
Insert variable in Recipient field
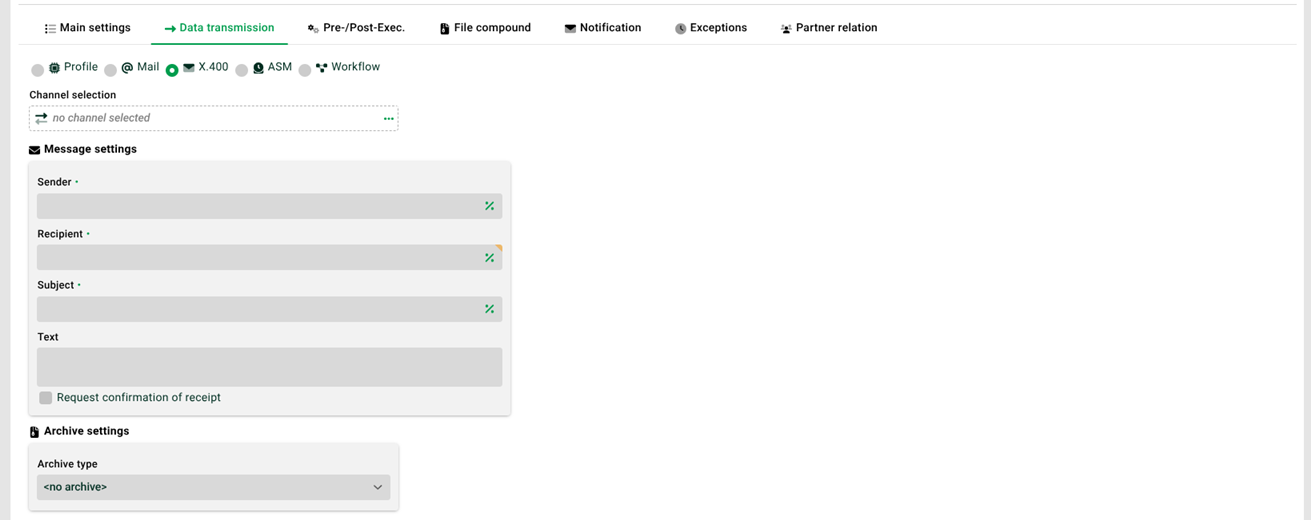(489, 258)
